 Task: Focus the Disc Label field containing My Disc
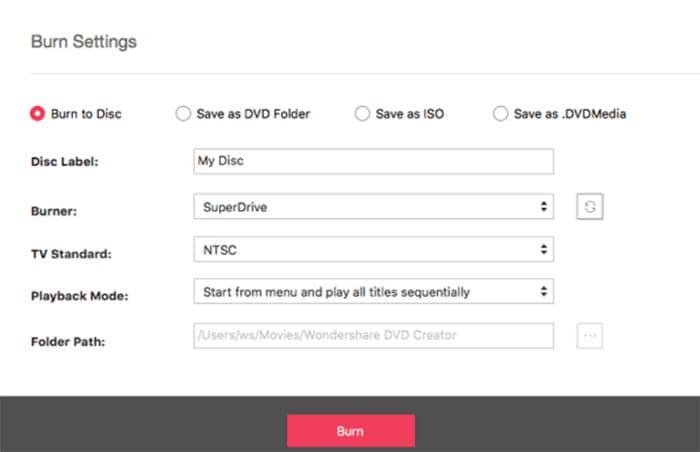(x=374, y=161)
